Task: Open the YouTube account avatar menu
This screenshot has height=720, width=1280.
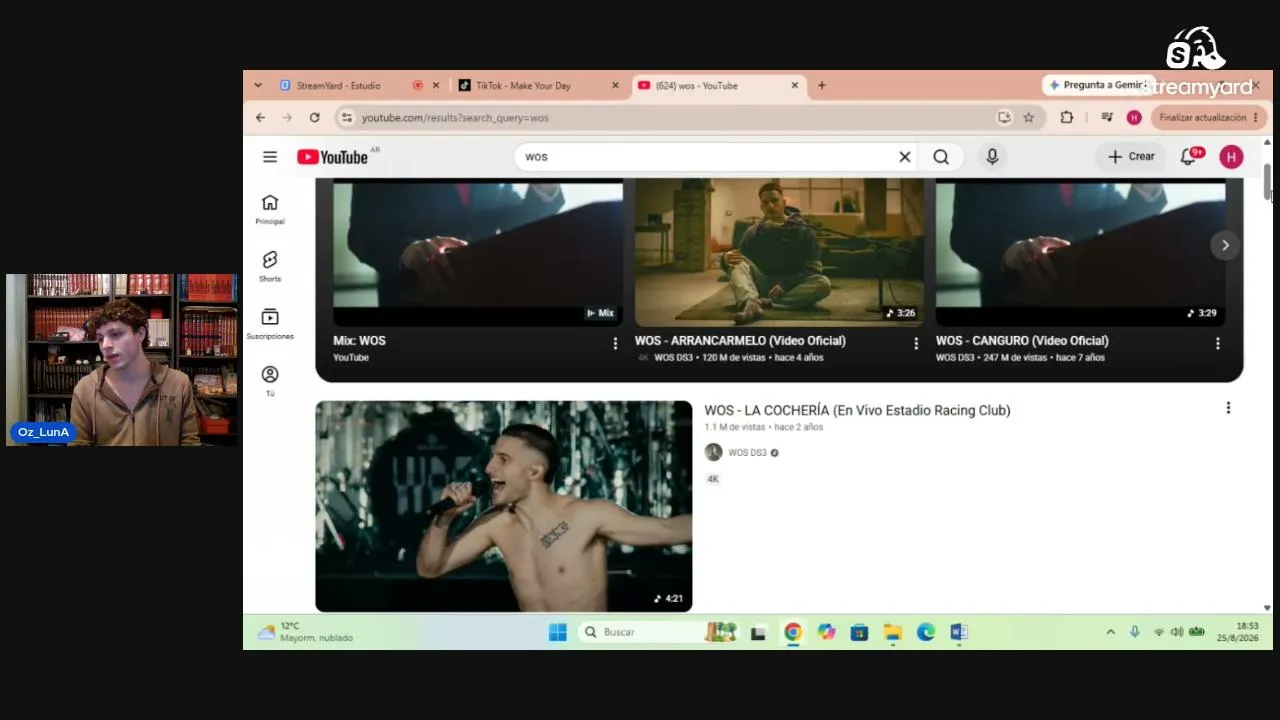Action: (x=1231, y=156)
